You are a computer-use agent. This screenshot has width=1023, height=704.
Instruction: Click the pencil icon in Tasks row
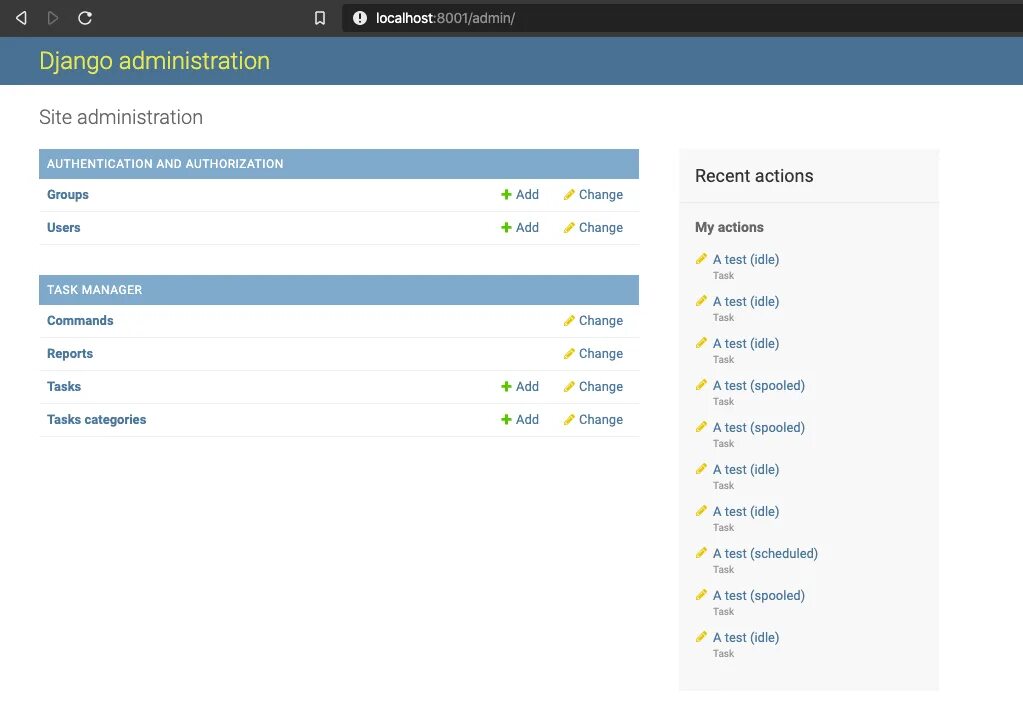(x=569, y=386)
